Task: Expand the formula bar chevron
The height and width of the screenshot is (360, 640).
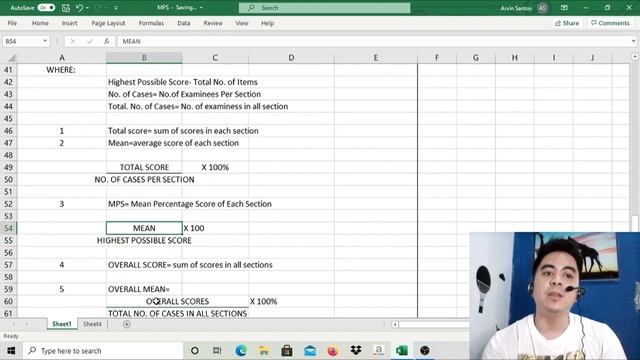Action: (x=633, y=41)
